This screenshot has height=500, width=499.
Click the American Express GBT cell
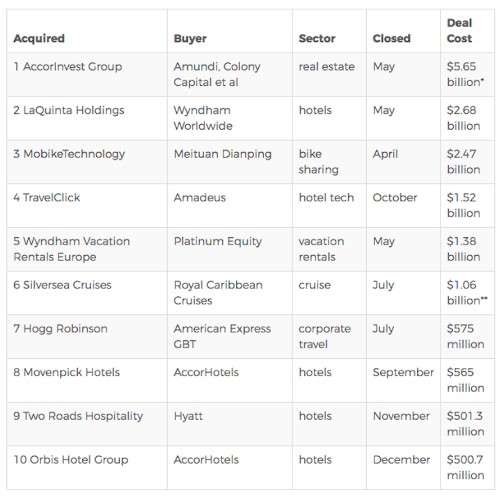[x=222, y=336]
